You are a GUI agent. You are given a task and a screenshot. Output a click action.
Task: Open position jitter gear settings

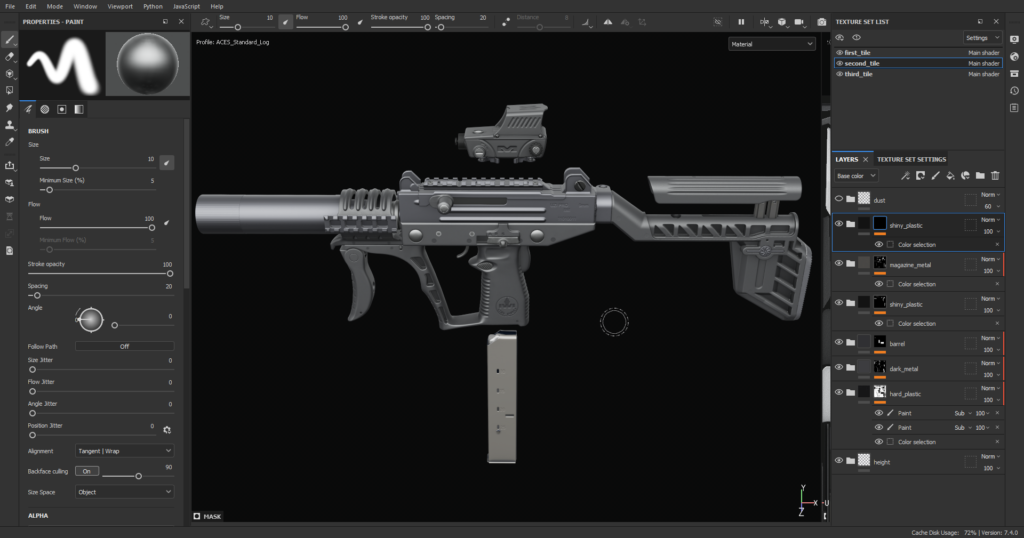[x=167, y=430]
